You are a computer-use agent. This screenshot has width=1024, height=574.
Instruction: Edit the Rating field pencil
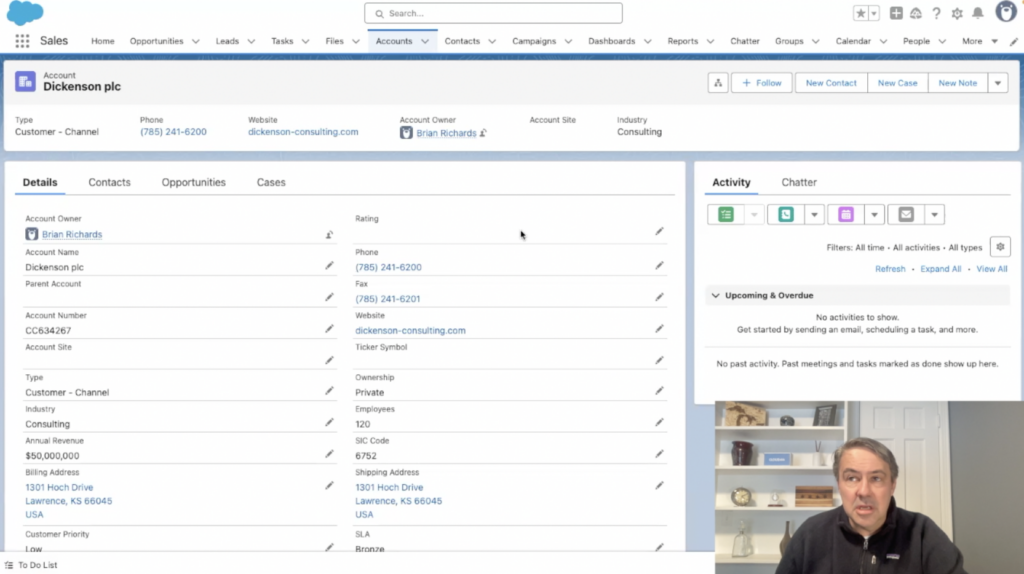[660, 231]
